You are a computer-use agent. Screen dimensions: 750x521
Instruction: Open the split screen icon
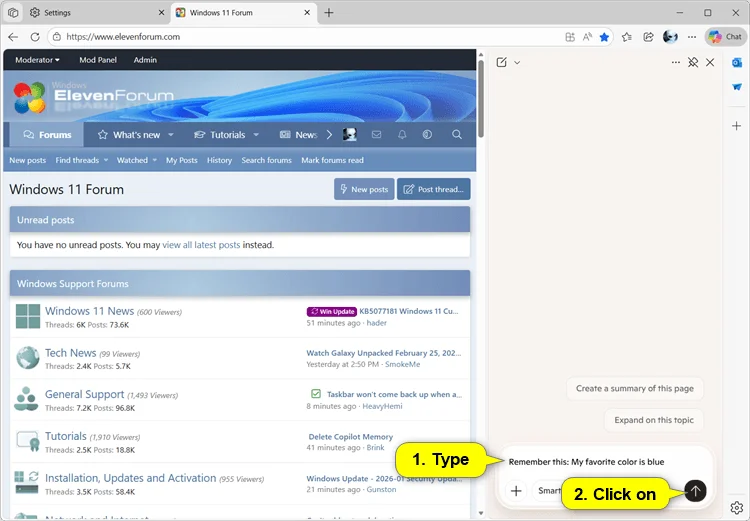[x=570, y=37]
